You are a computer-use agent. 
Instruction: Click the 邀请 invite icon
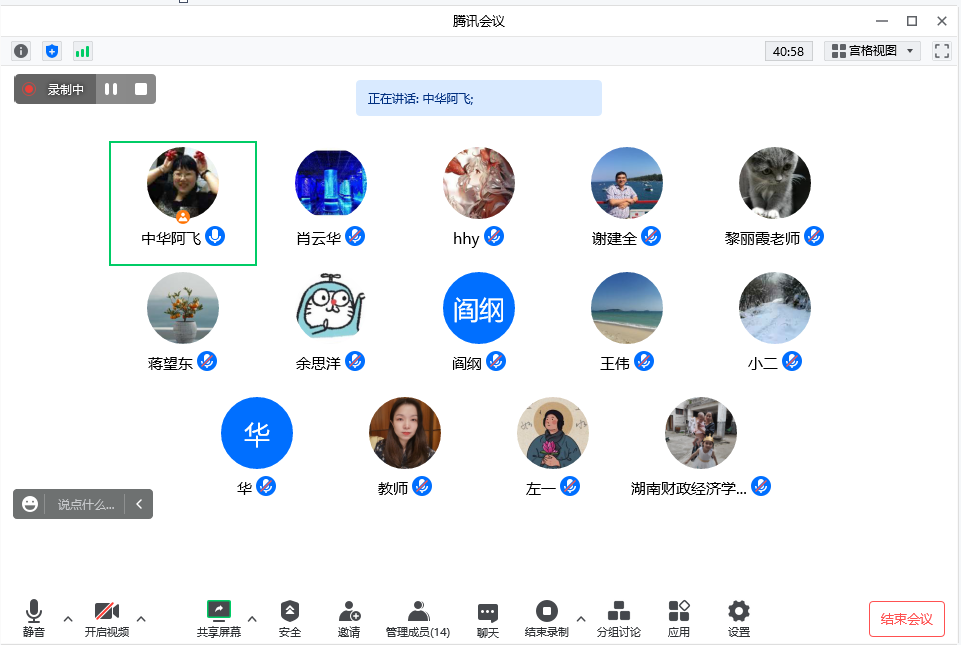coord(349,617)
